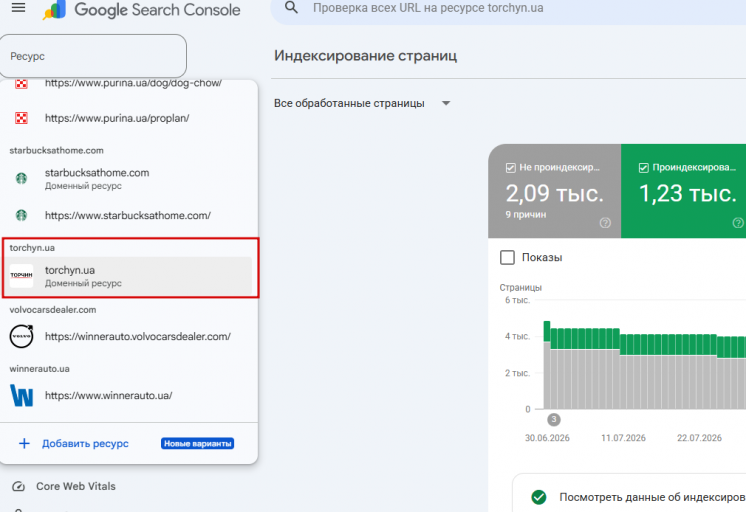Click the Core Web Vitals gauge icon
Image resolution: width=746 pixels, height=512 pixels.
[19, 486]
